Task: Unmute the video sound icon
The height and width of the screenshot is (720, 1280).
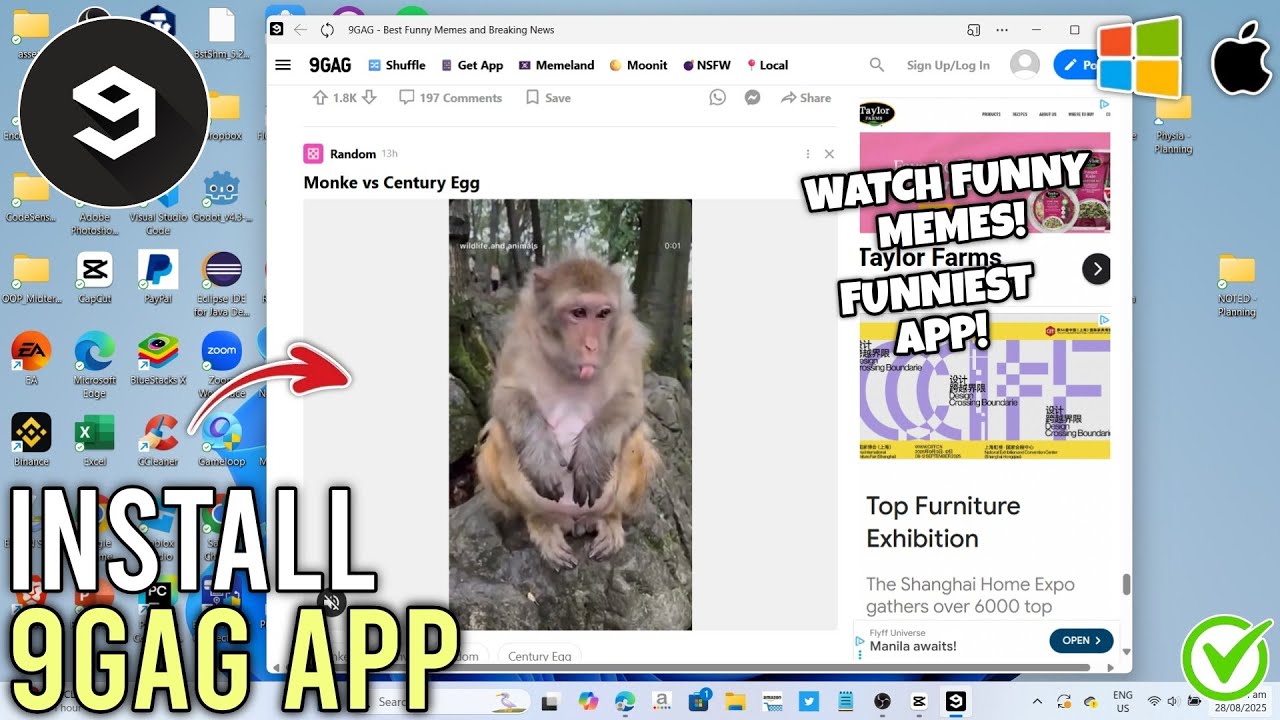Action: pyautogui.click(x=332, y=602)
